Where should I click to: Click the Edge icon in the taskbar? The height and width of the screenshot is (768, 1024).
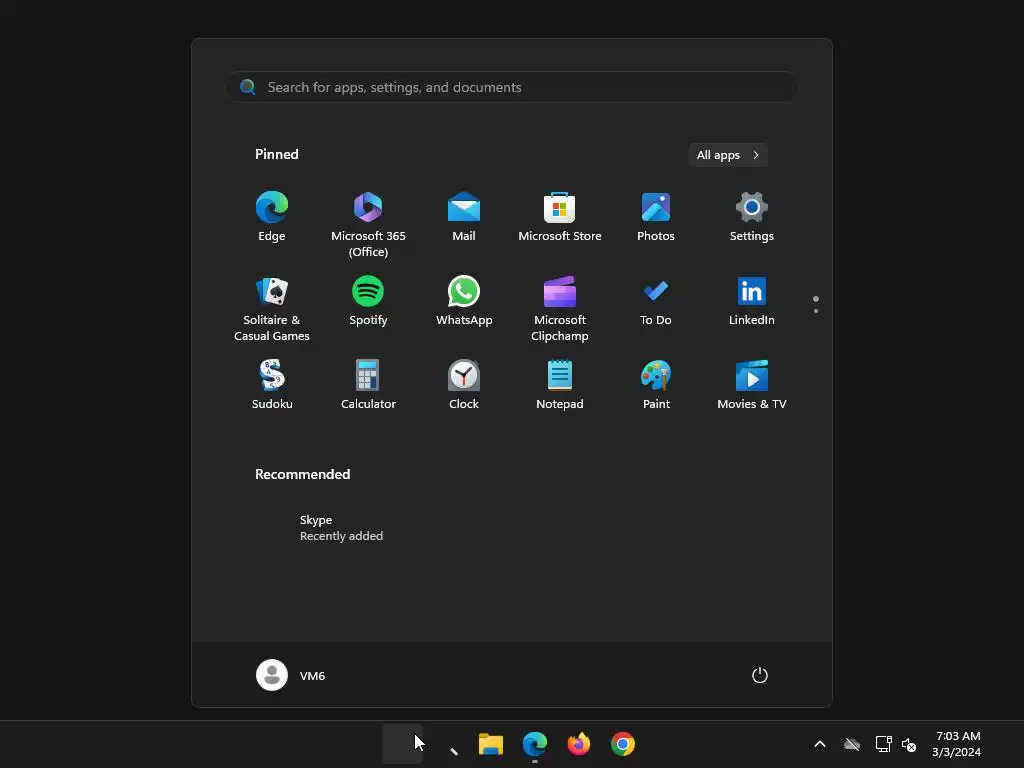point(534,744)
